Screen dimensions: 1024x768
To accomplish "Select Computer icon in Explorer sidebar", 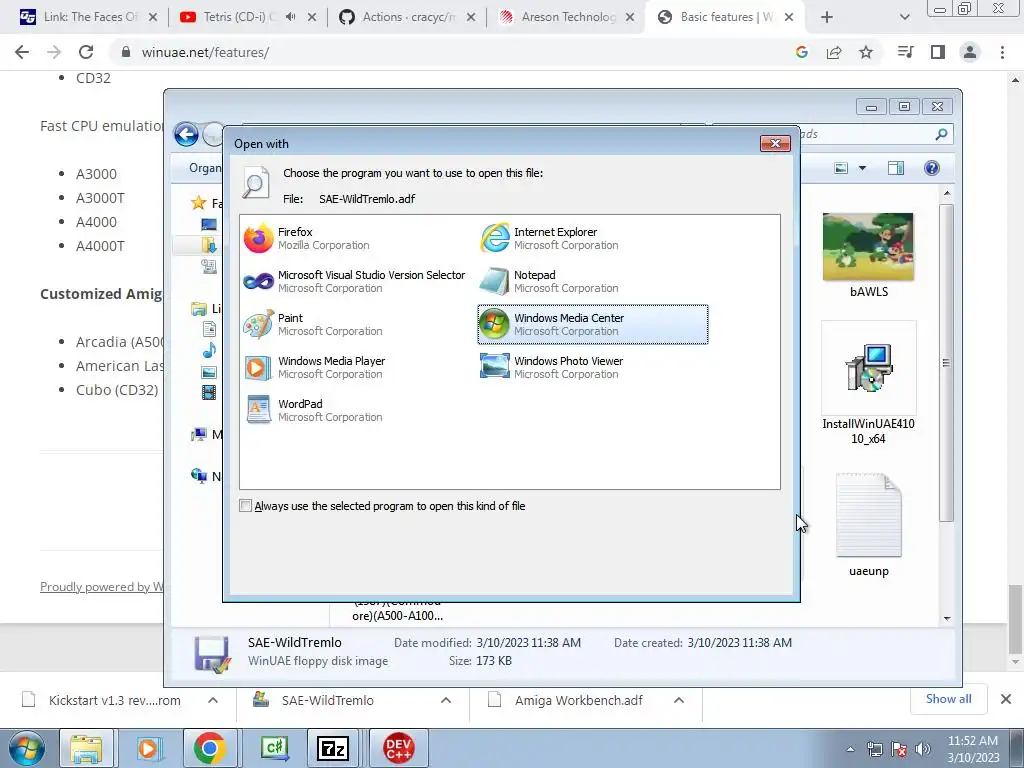I will [199, 434].
